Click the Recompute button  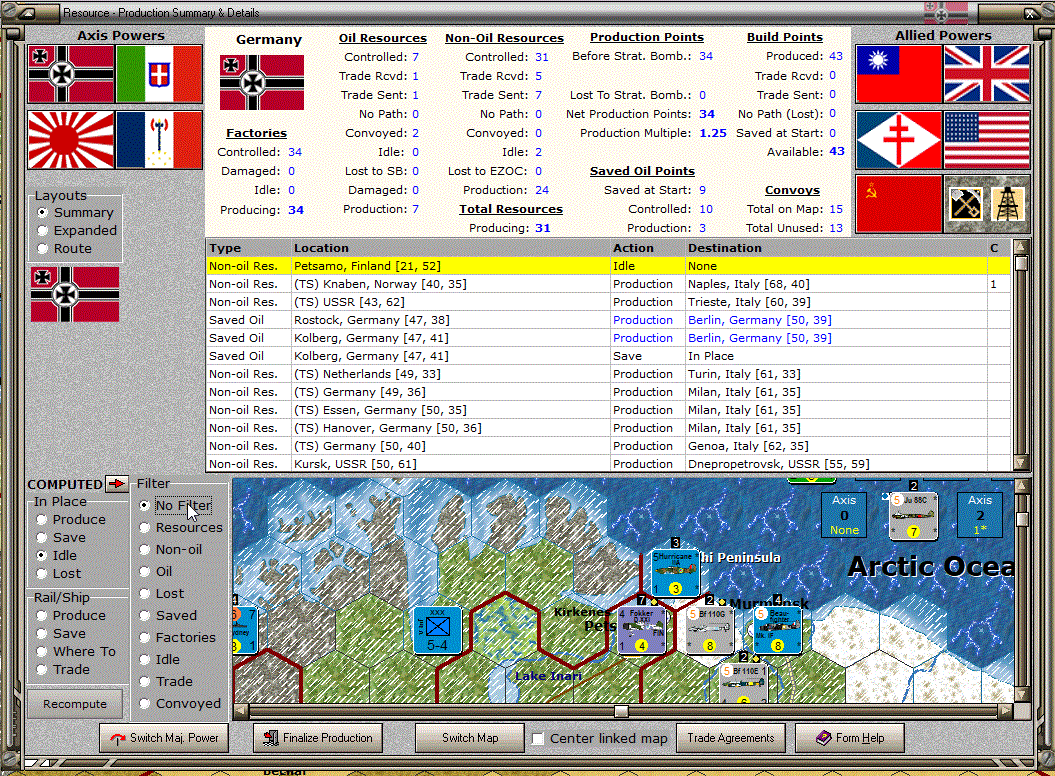(75, 704)
